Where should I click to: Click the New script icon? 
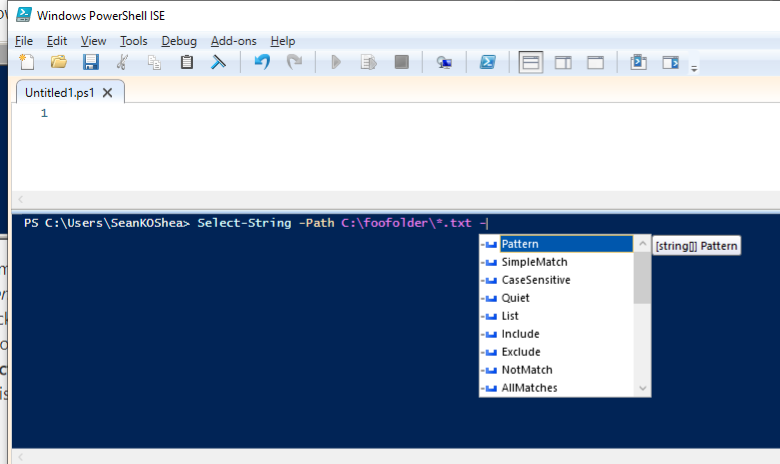pos(27,62)
